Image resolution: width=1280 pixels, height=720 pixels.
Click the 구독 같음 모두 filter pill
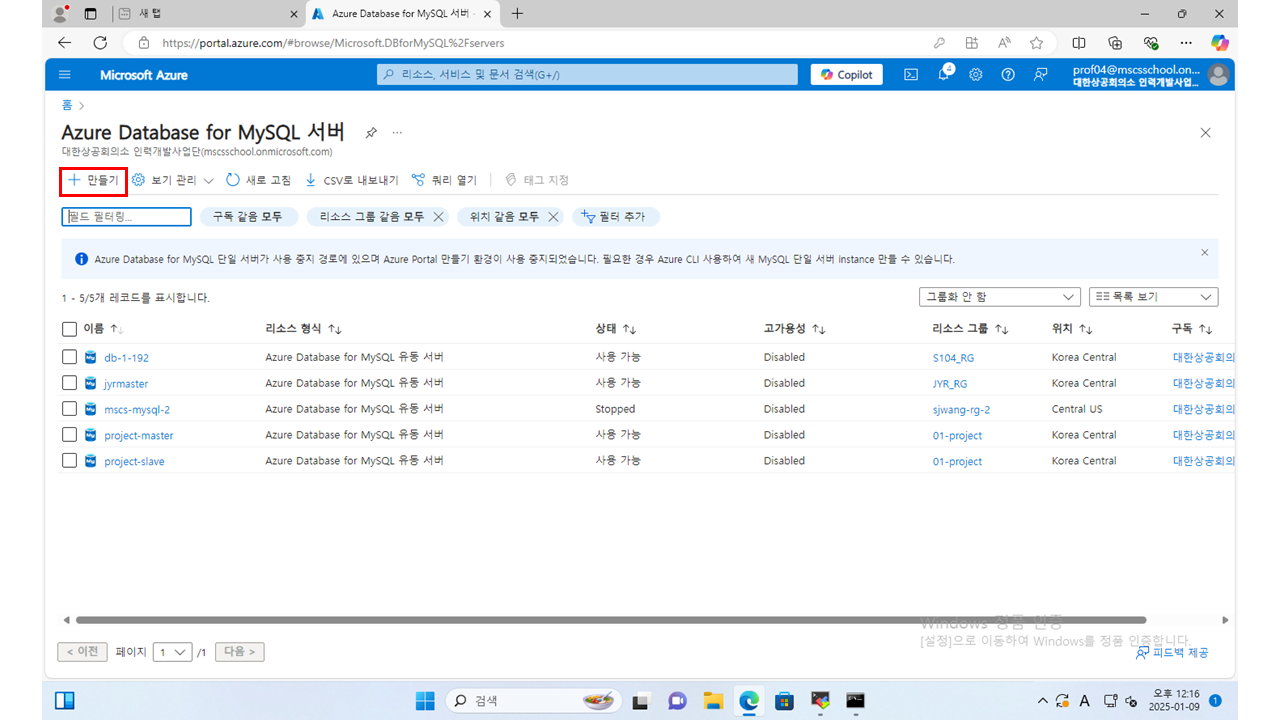pos(248,217)
